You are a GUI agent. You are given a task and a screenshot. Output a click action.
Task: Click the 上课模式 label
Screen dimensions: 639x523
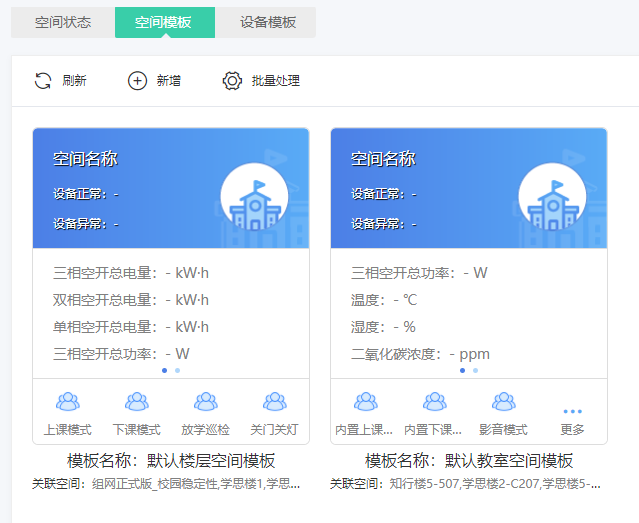[68, 430]
